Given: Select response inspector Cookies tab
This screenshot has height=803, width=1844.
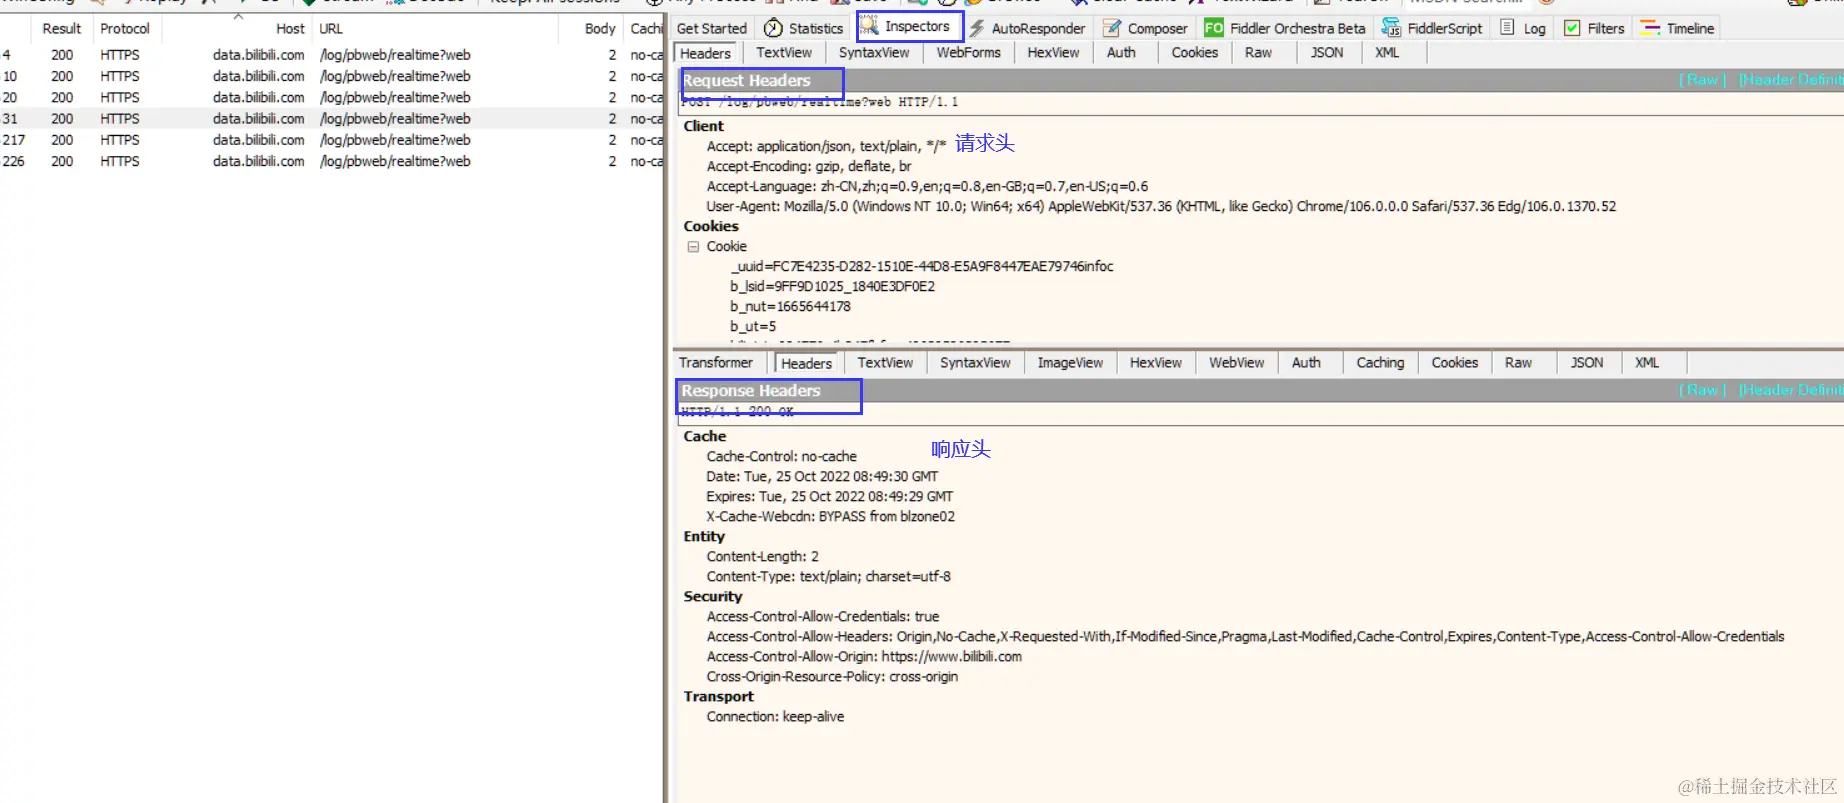Looking at the screenshot, I should (1454, 363).
